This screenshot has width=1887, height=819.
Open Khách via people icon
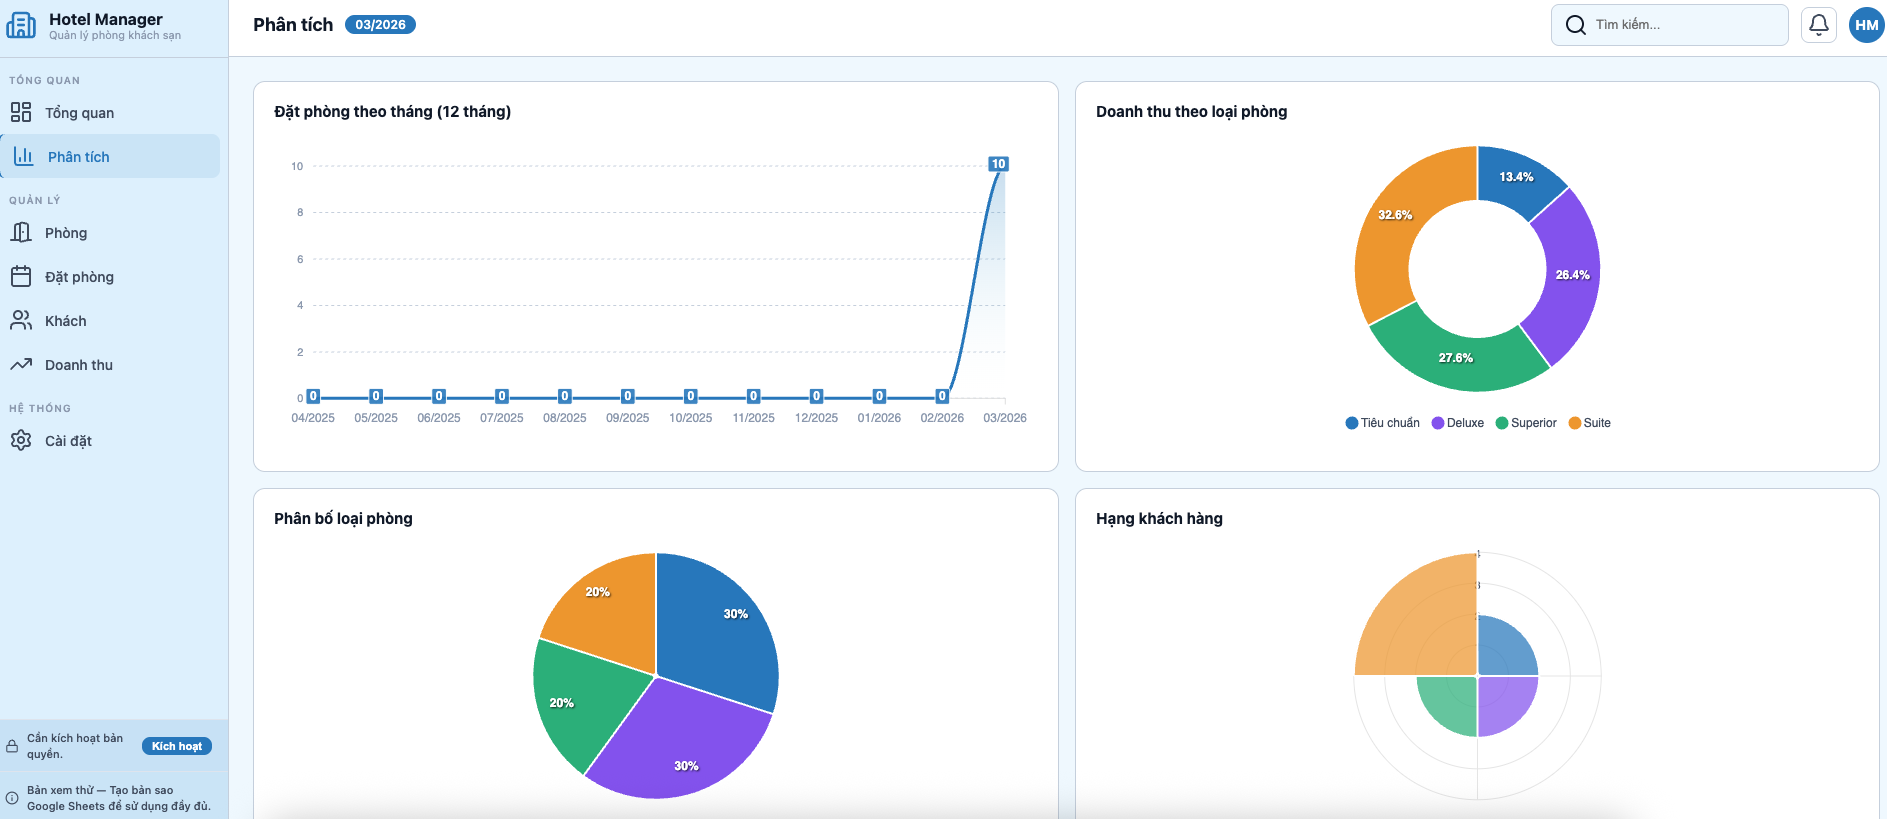(x=21, y=320)
